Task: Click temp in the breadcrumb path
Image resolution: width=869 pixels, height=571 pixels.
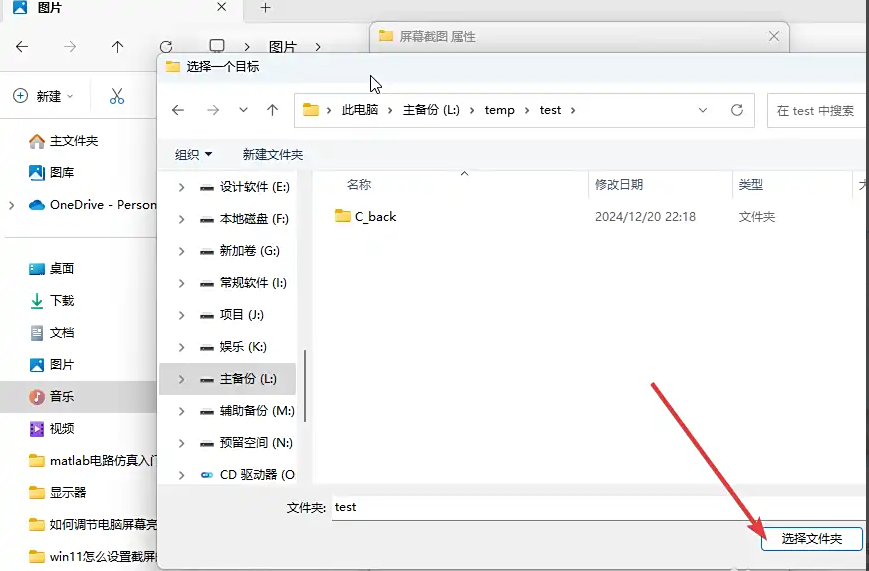Action: pos(499,110)
